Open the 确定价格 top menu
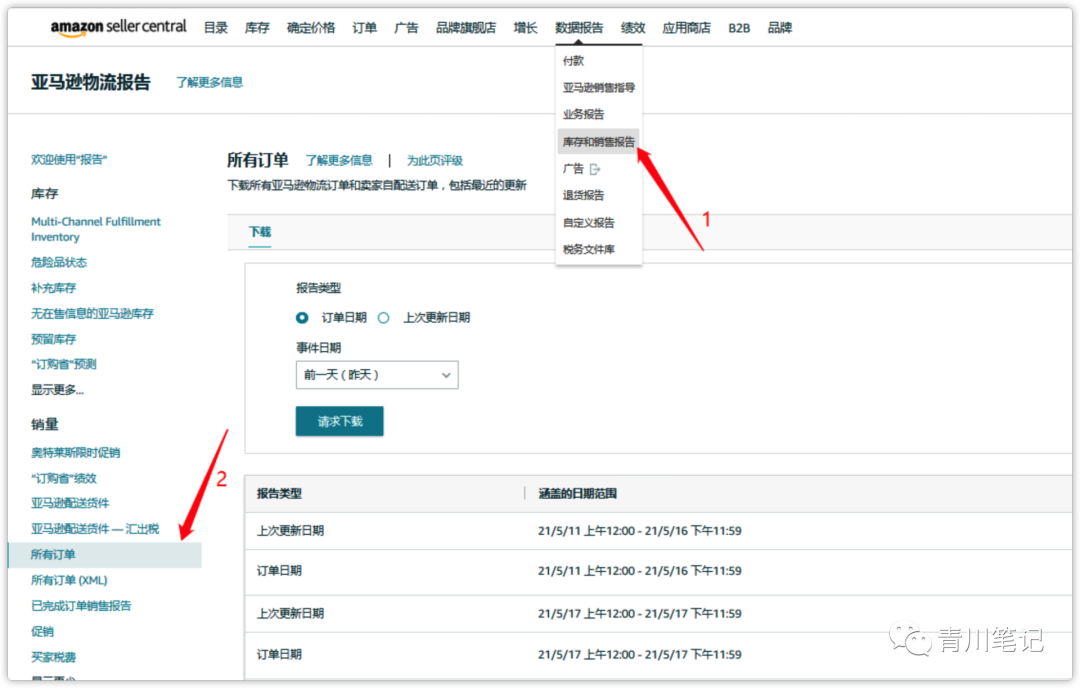 311,28
